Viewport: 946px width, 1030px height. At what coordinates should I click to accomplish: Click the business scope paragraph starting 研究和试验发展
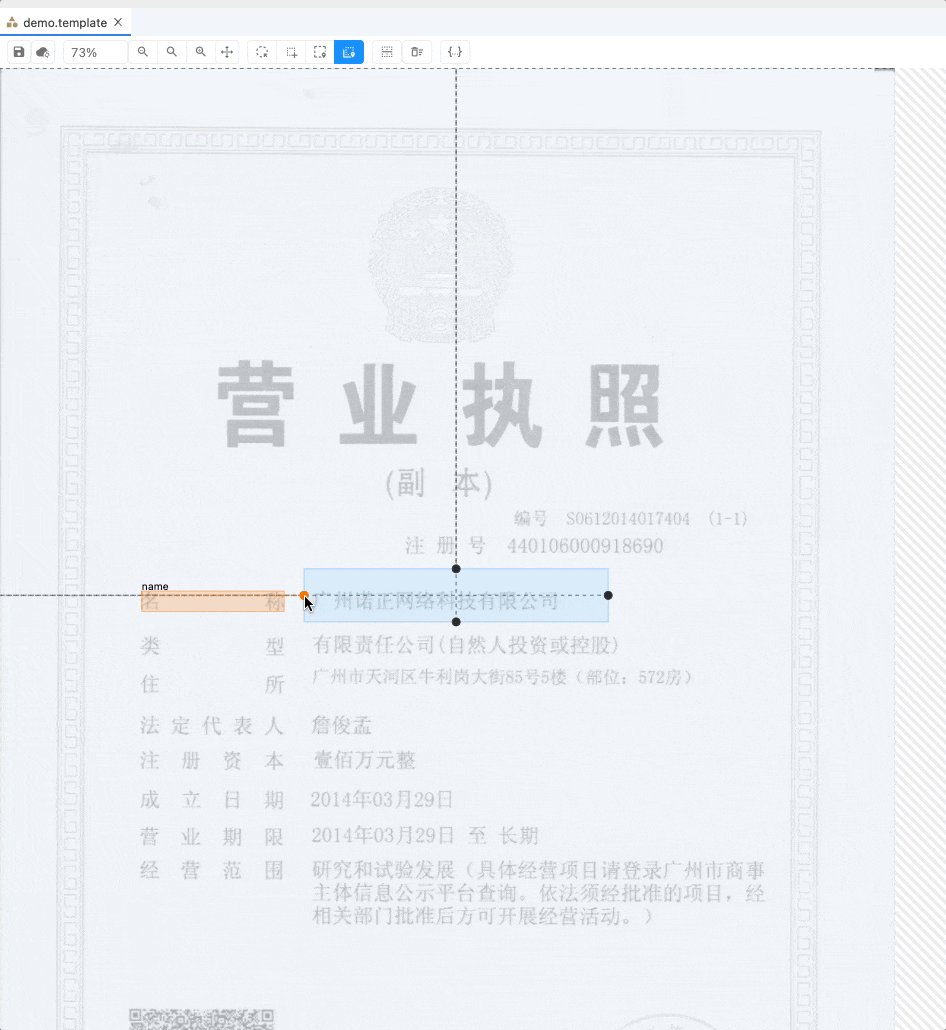point(538,893)
